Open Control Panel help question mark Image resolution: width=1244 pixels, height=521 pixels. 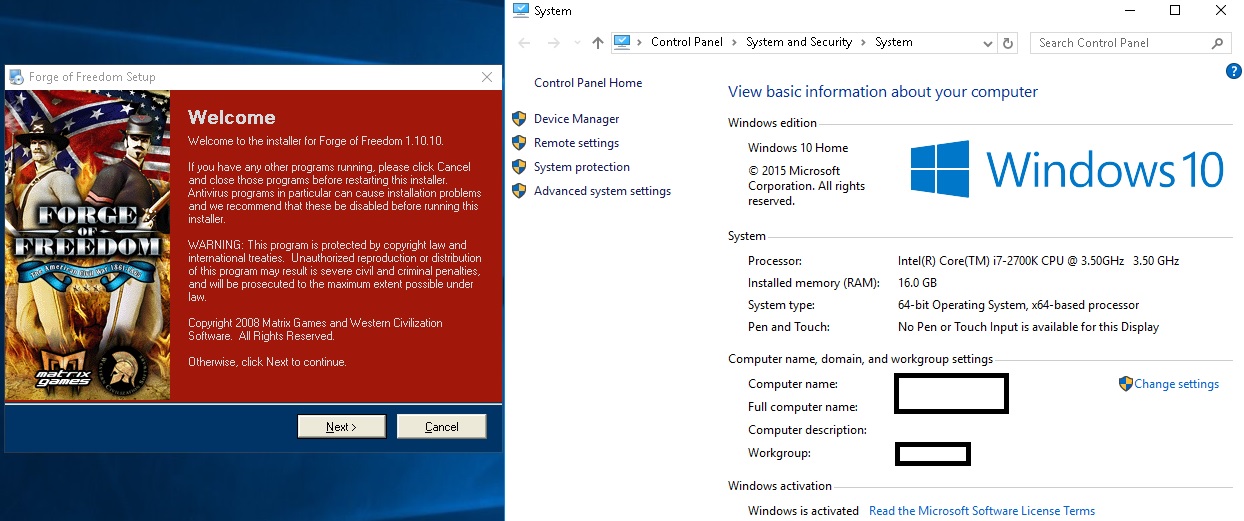1234,72
